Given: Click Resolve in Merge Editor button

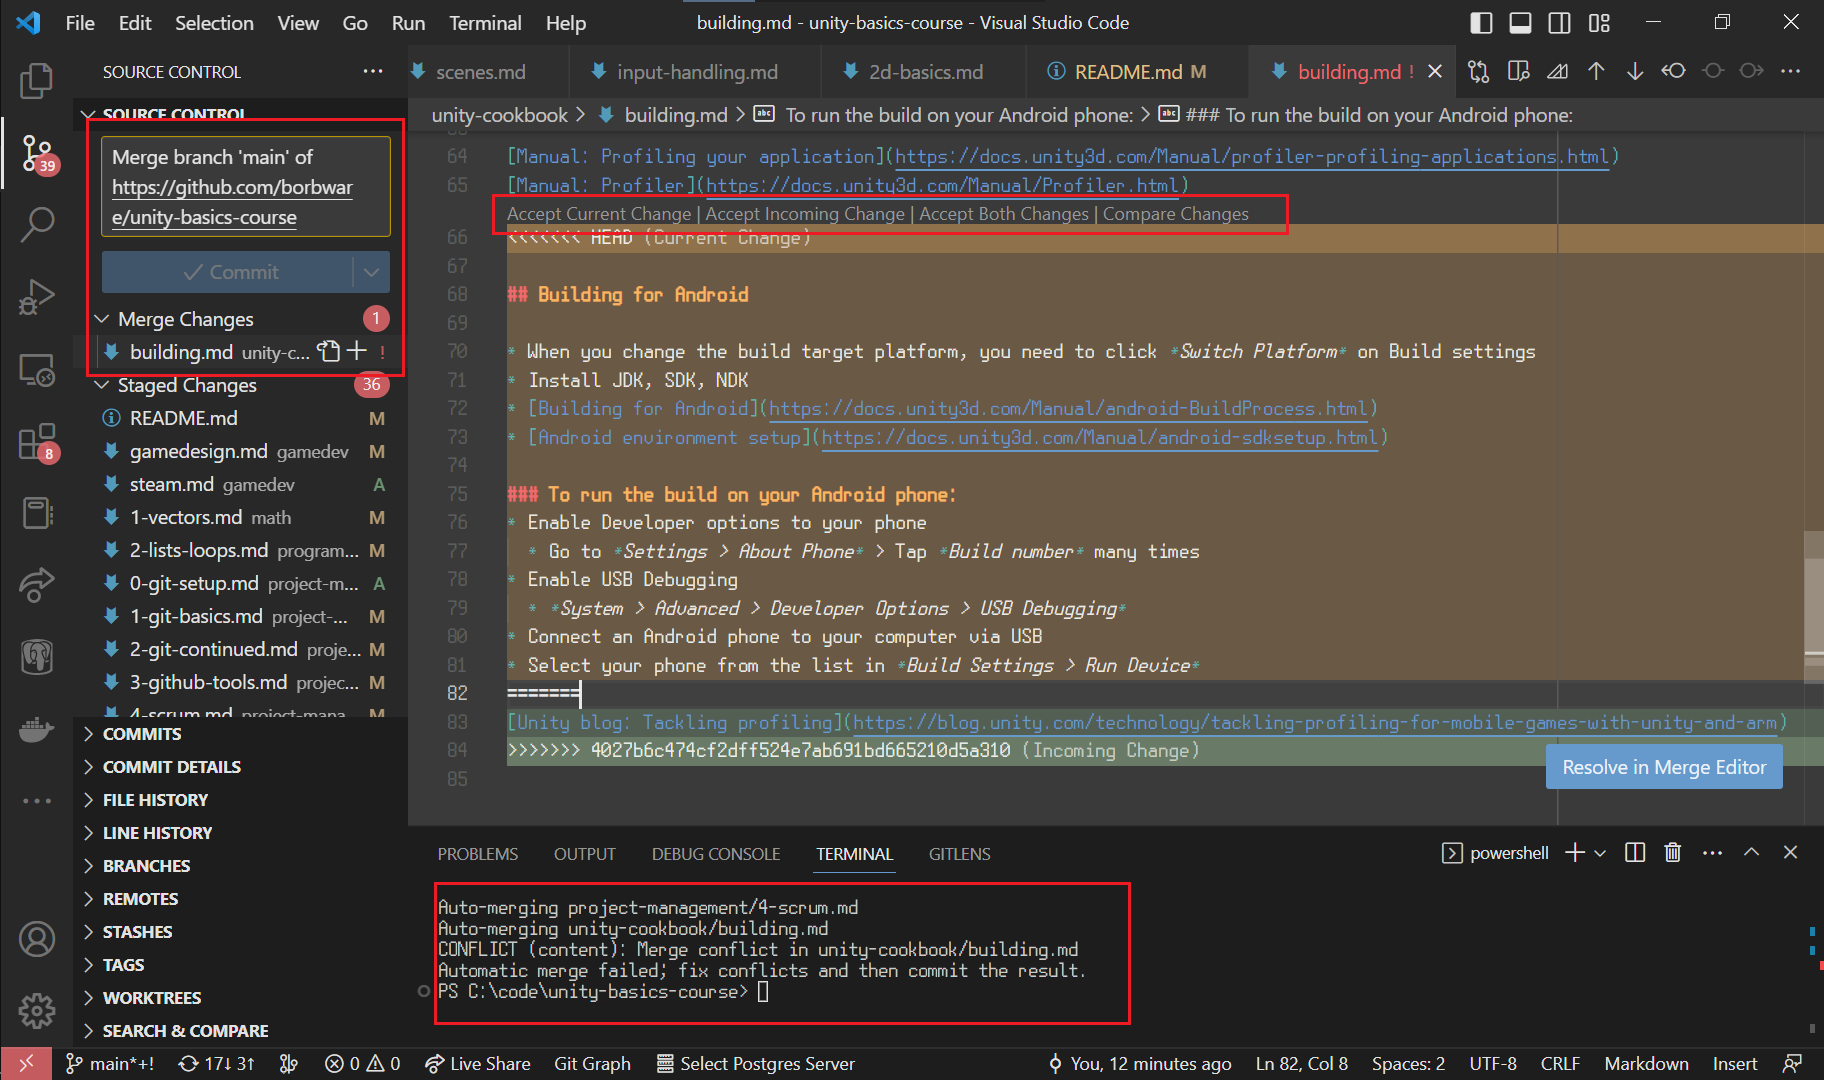Looking at the screenshot, I should tap(1664, 767).
